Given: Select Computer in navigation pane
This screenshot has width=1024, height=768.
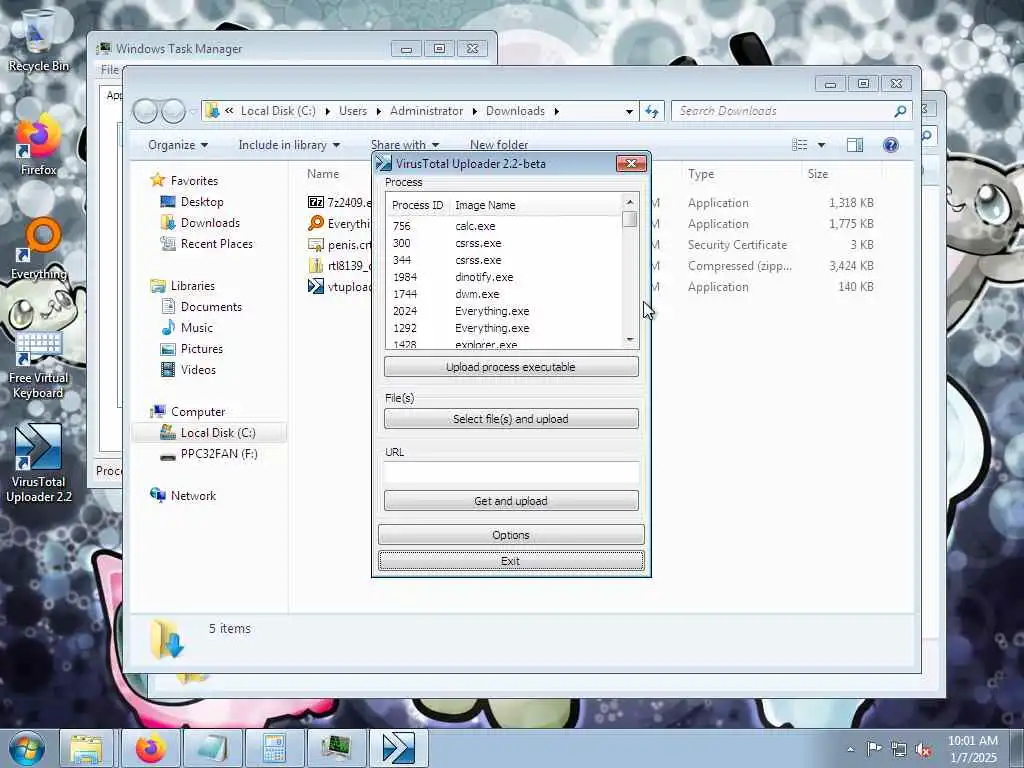Looking at the screenshot, I should click(x=197, y=412).
